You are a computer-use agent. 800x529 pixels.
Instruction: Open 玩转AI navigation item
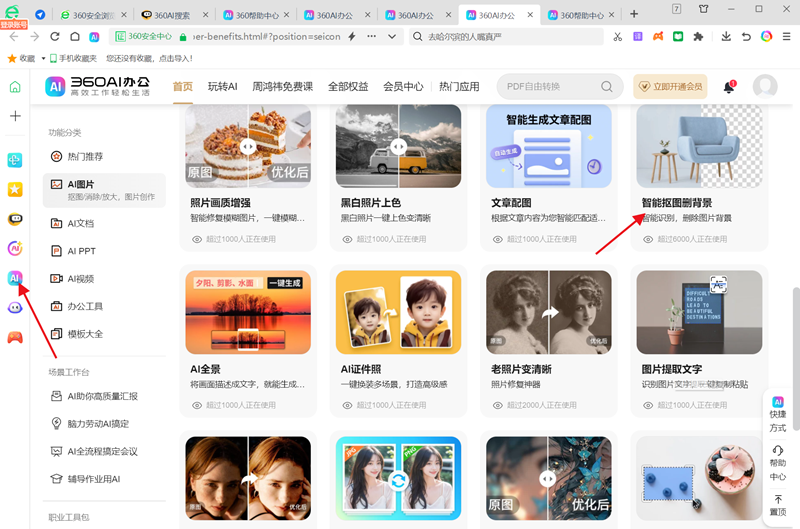(x=222, y=87)
